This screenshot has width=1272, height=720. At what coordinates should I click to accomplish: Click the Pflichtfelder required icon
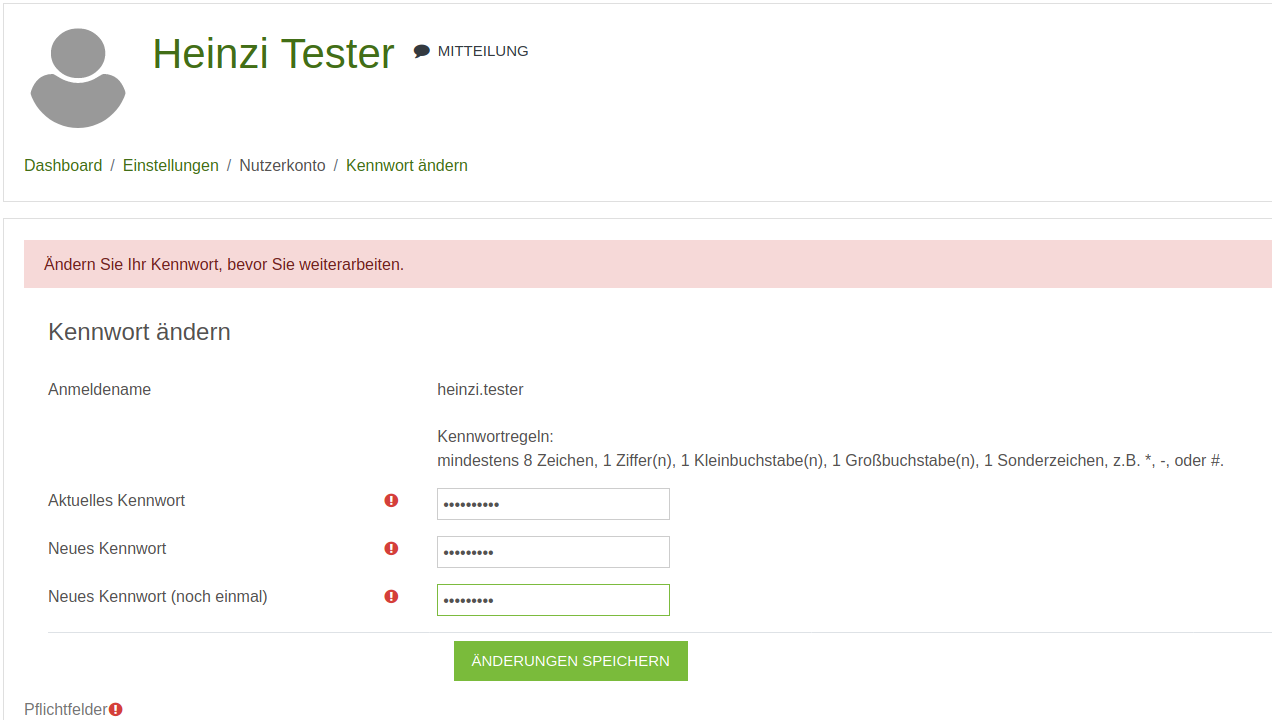coord(116,710)
